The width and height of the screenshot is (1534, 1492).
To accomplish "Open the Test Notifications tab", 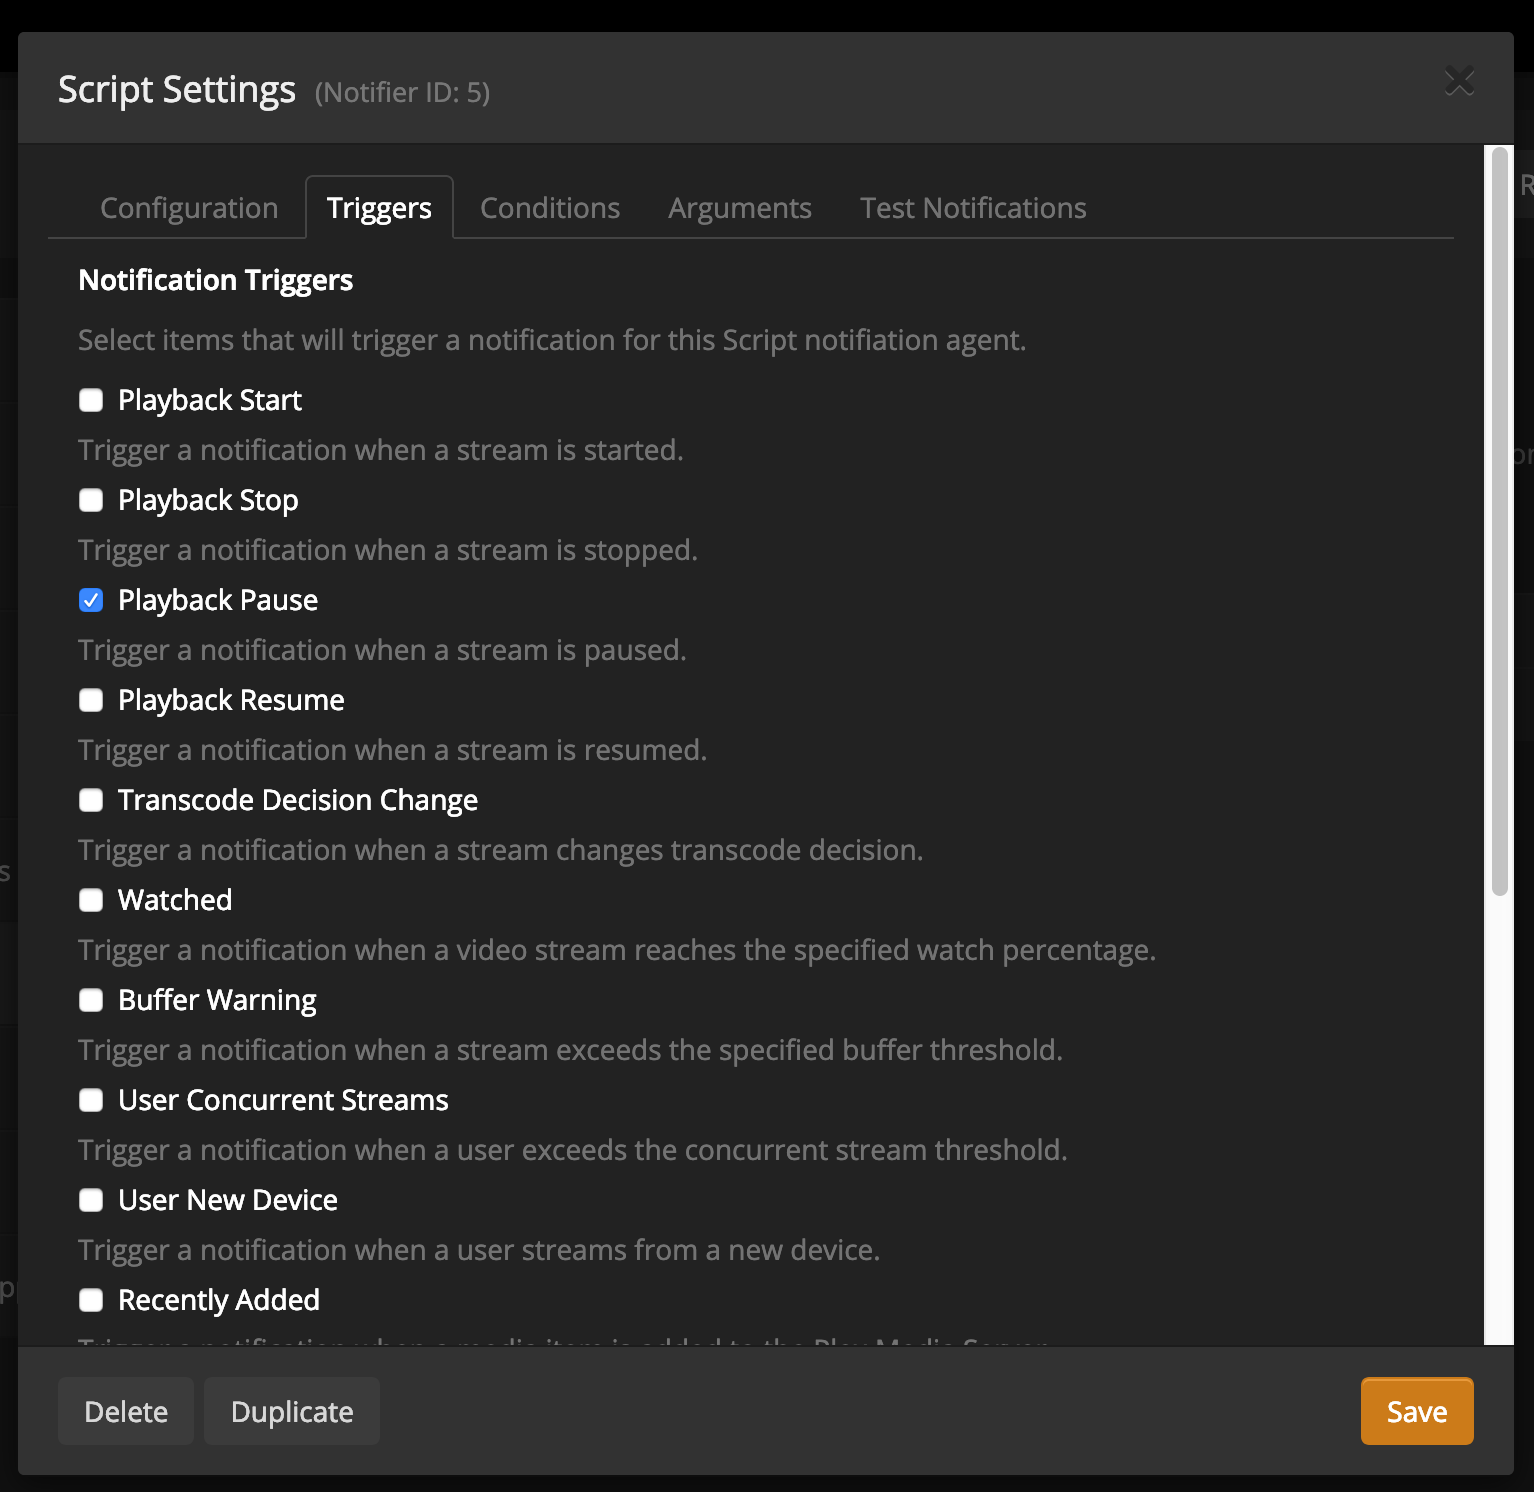I will 972,207.
